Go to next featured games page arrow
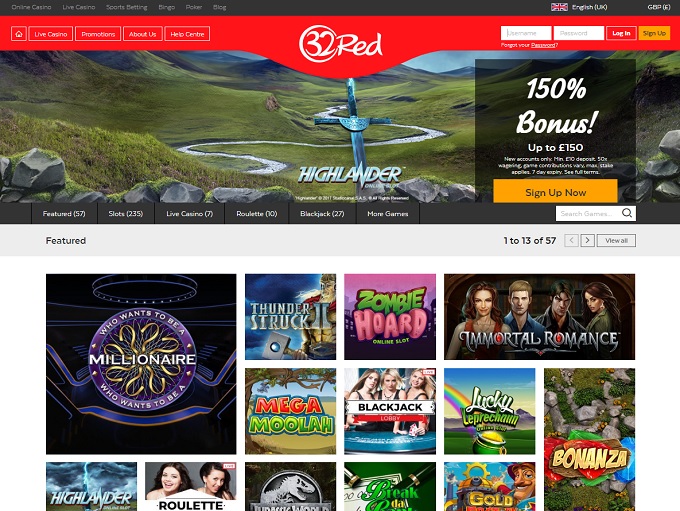Screen dimensions: 680x511 coord(588,240)
